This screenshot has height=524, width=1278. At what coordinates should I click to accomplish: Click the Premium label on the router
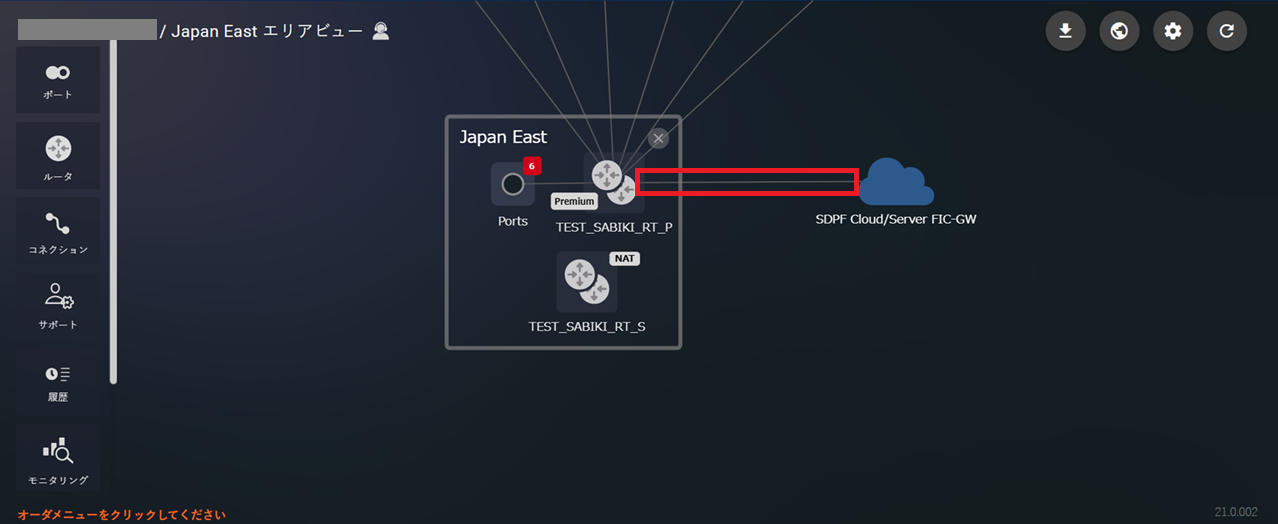pyautogui.click(x=574, y=201)
